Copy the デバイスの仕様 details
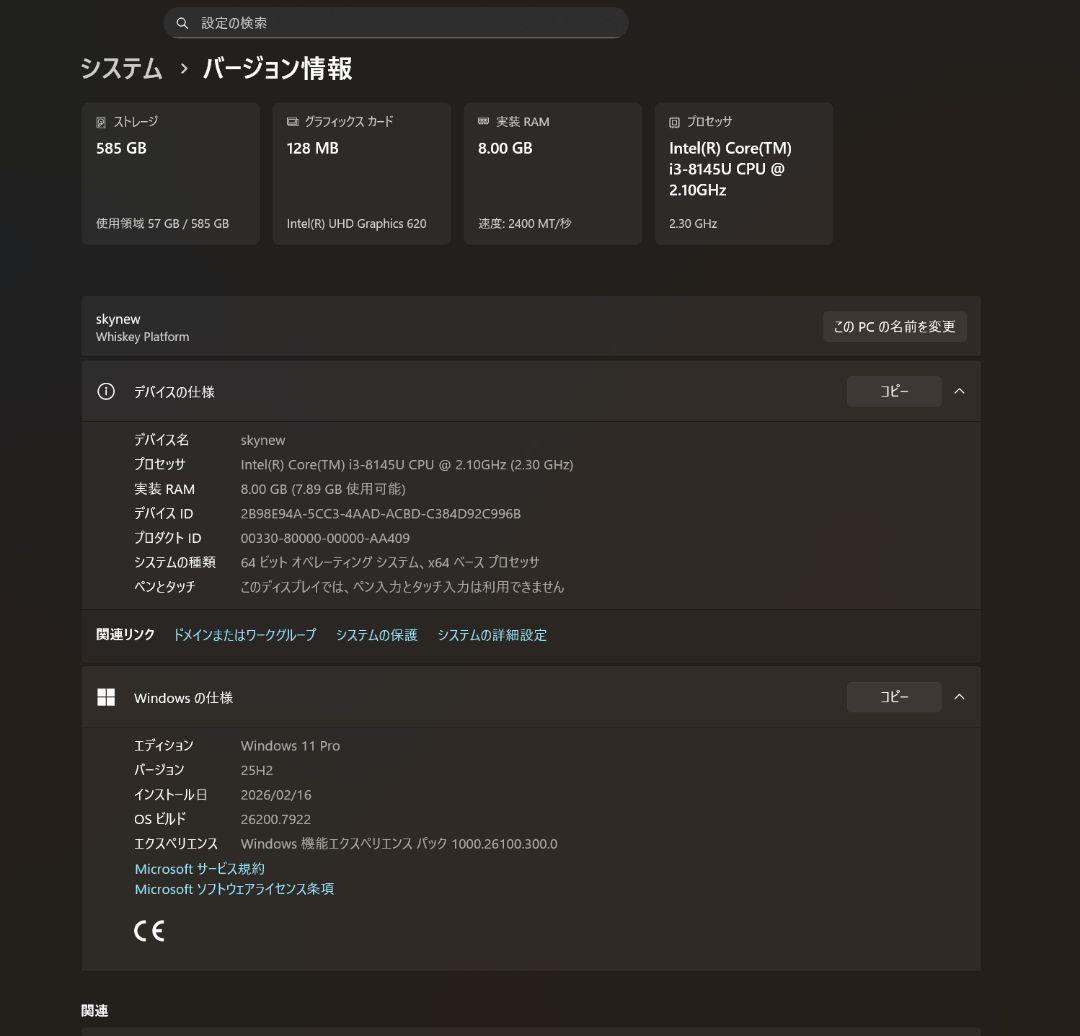 tap(894, 391)
